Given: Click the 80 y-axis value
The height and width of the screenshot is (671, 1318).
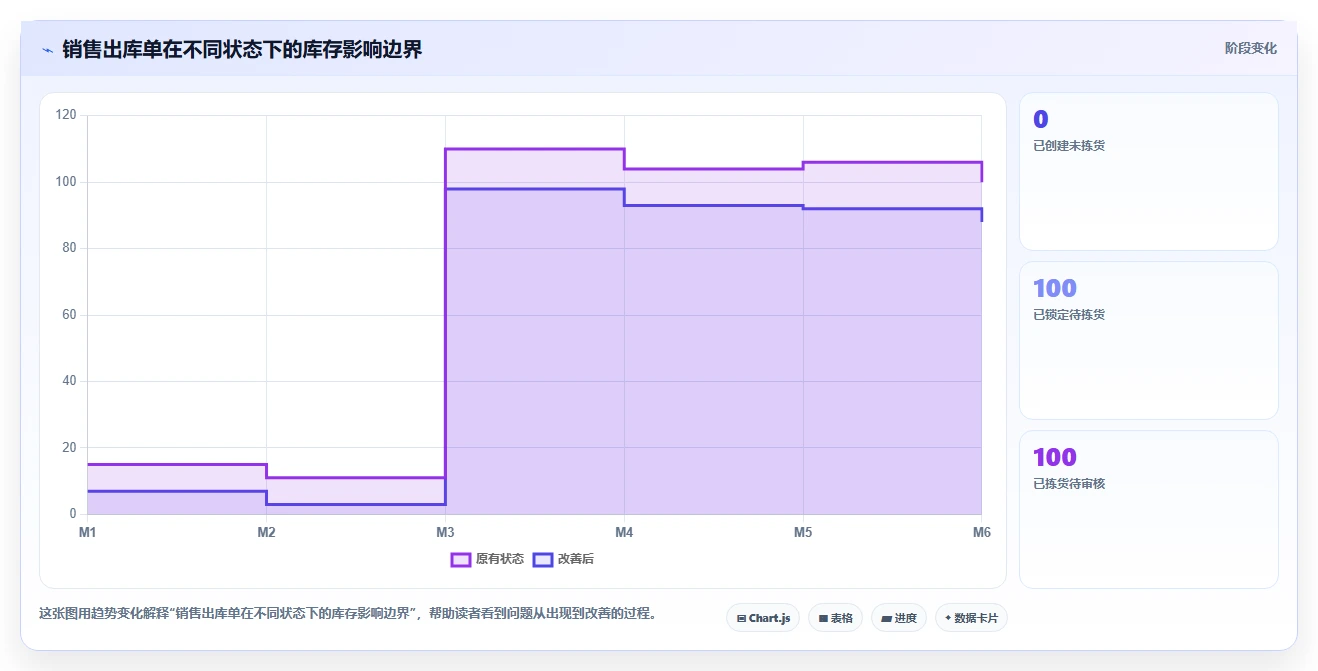Looking at the screenshot, I should [69, 248].
